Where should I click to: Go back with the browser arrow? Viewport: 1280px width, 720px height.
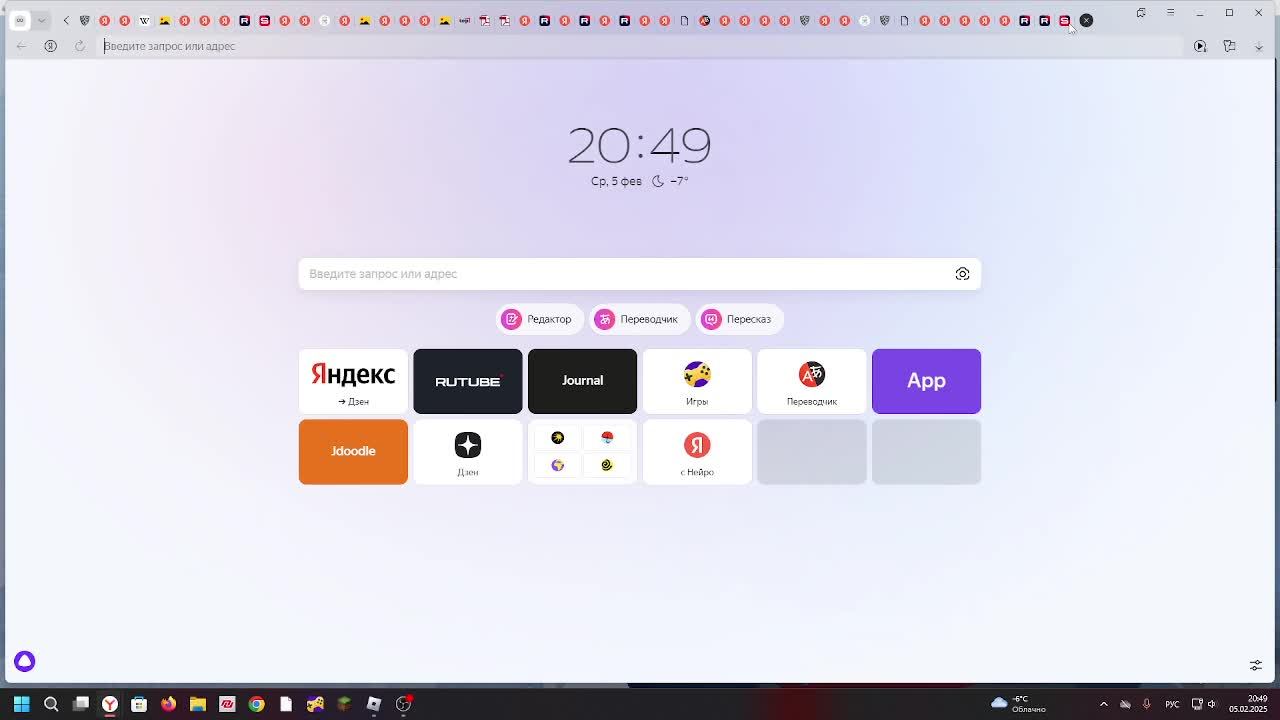22,46
